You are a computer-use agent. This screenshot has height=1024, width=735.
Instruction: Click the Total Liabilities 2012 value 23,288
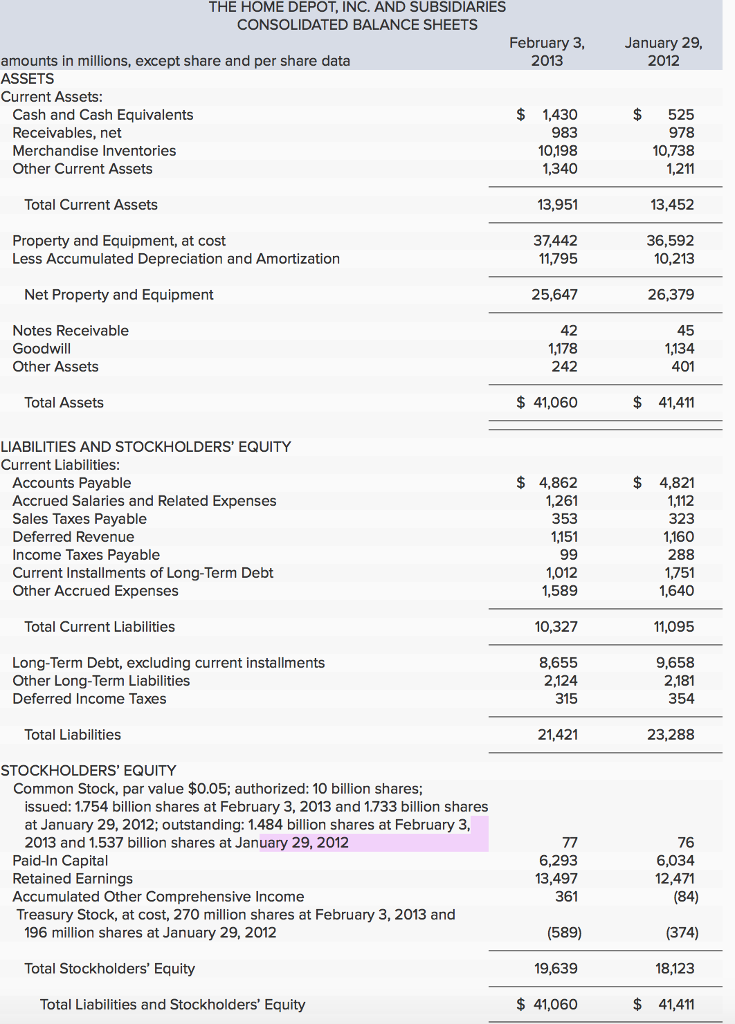point(673,735)
